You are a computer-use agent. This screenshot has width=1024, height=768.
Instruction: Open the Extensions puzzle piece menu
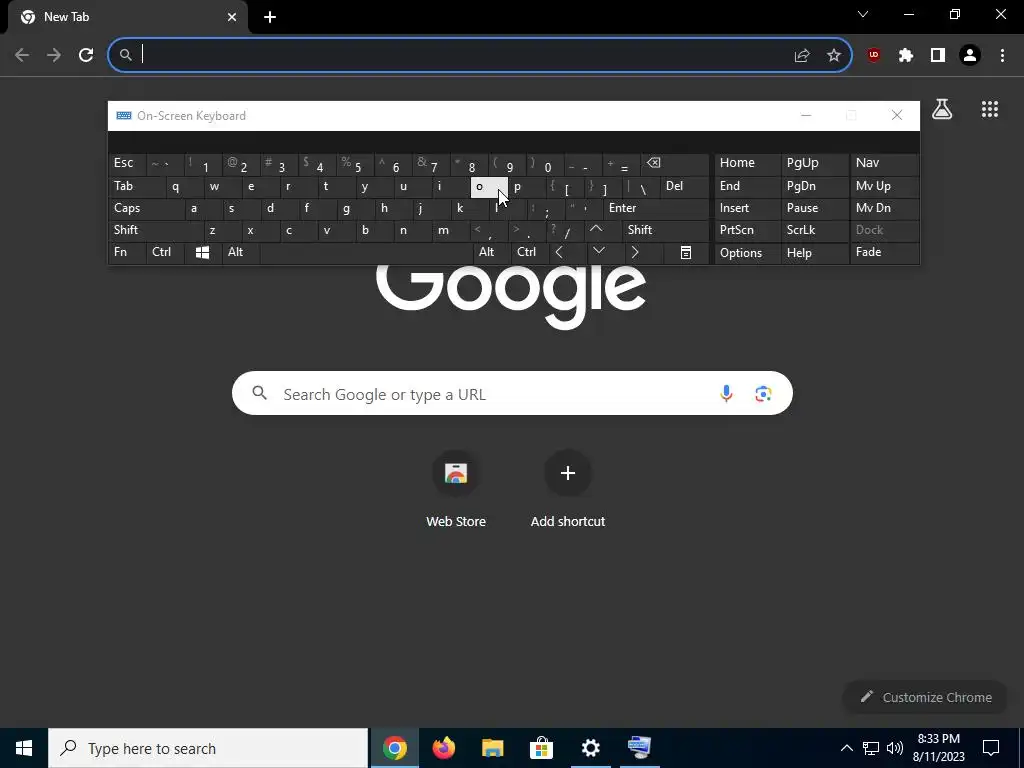[x=906, y=56]
